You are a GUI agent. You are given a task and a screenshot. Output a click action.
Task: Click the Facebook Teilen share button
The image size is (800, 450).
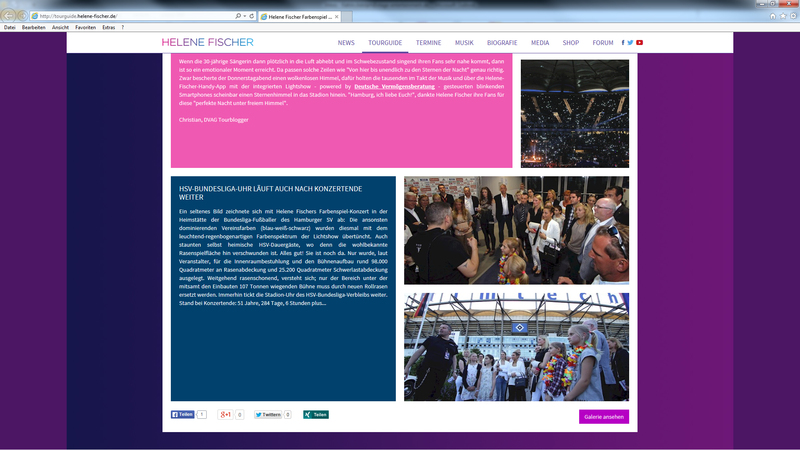coord(182,414)
